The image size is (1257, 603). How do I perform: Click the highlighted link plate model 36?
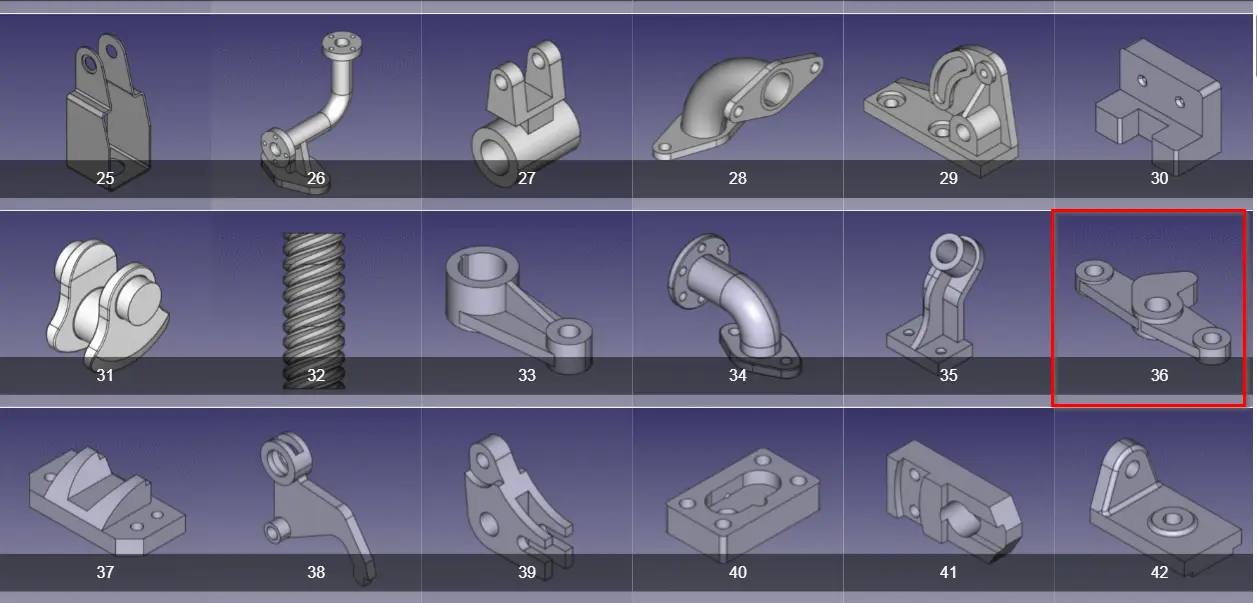1149,307
